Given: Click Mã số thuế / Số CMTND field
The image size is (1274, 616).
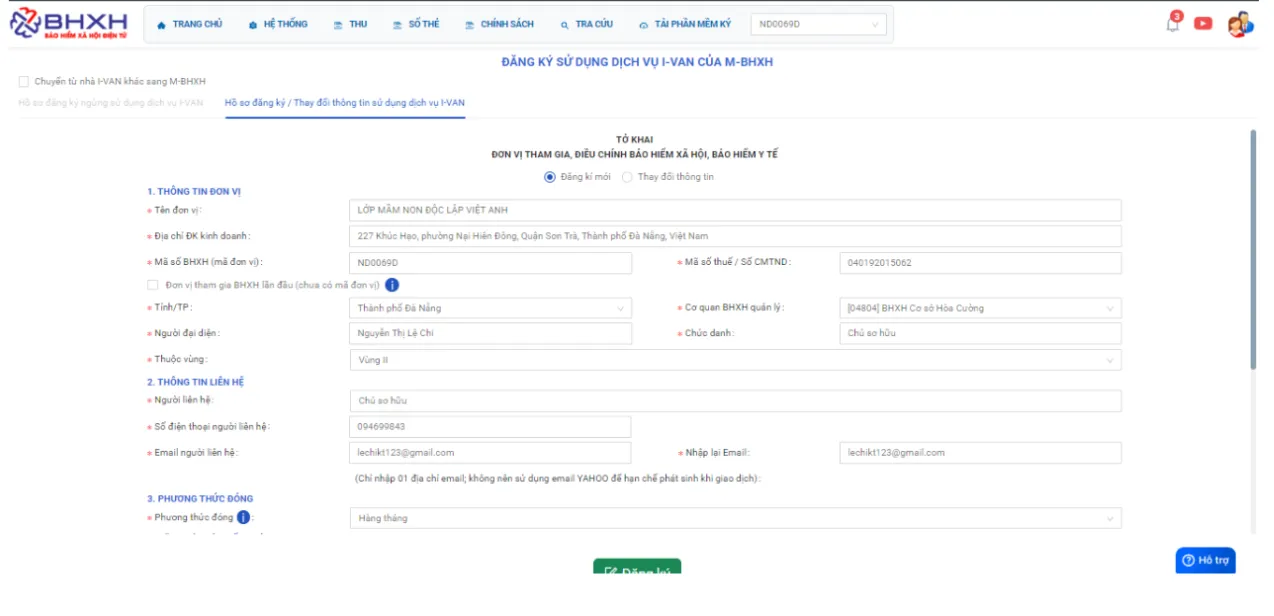Looking at the screenshot, I should [x=980, y=263].
